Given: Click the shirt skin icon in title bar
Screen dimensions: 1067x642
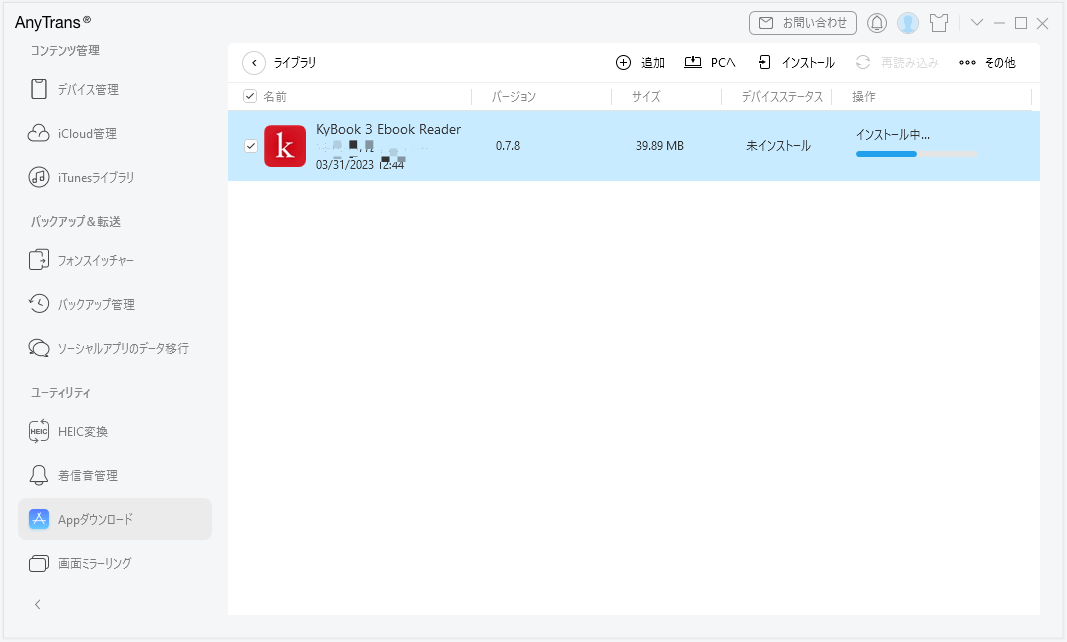Looking at the screenshot, I should pos(939,23).
